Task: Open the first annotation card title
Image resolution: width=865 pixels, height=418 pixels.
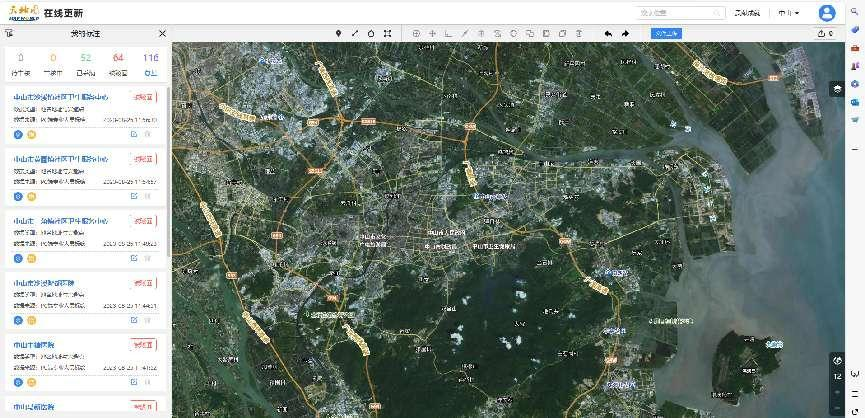Action: [x=61, y=97]
